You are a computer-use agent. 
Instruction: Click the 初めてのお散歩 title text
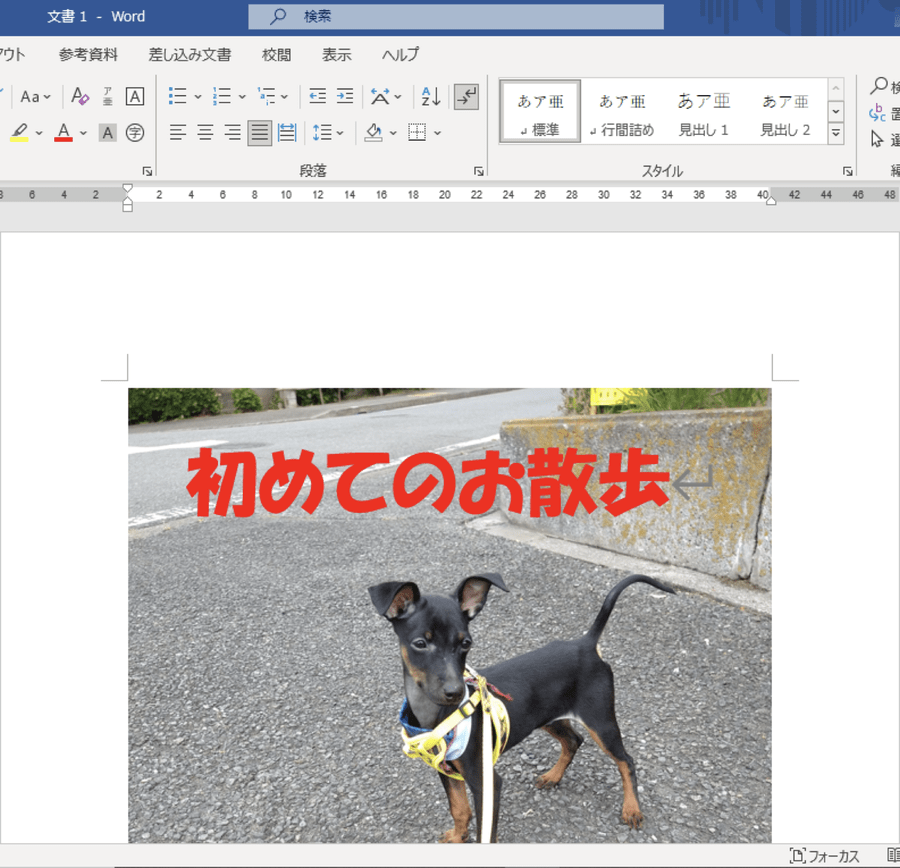click(428, 482)
